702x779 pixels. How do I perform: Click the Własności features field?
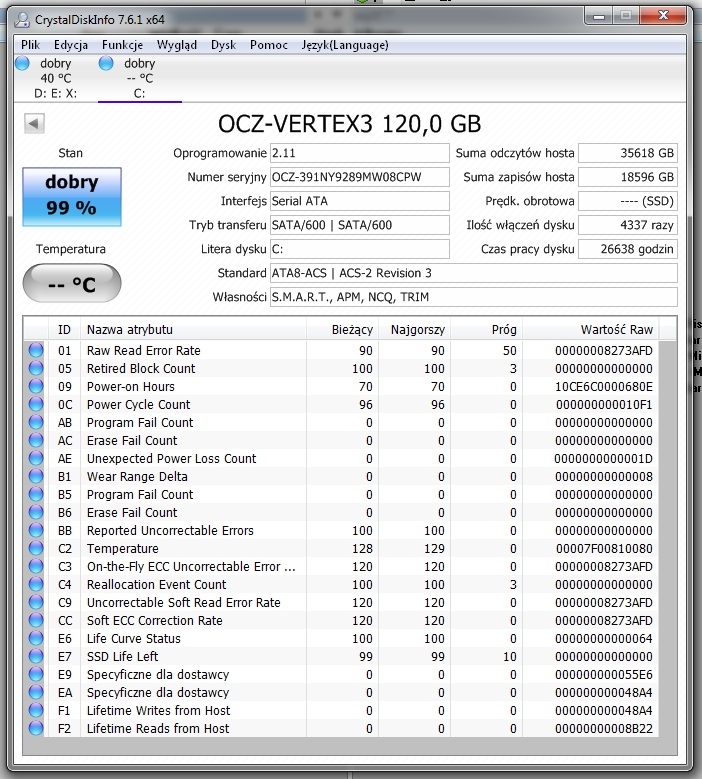pos(473,297)
